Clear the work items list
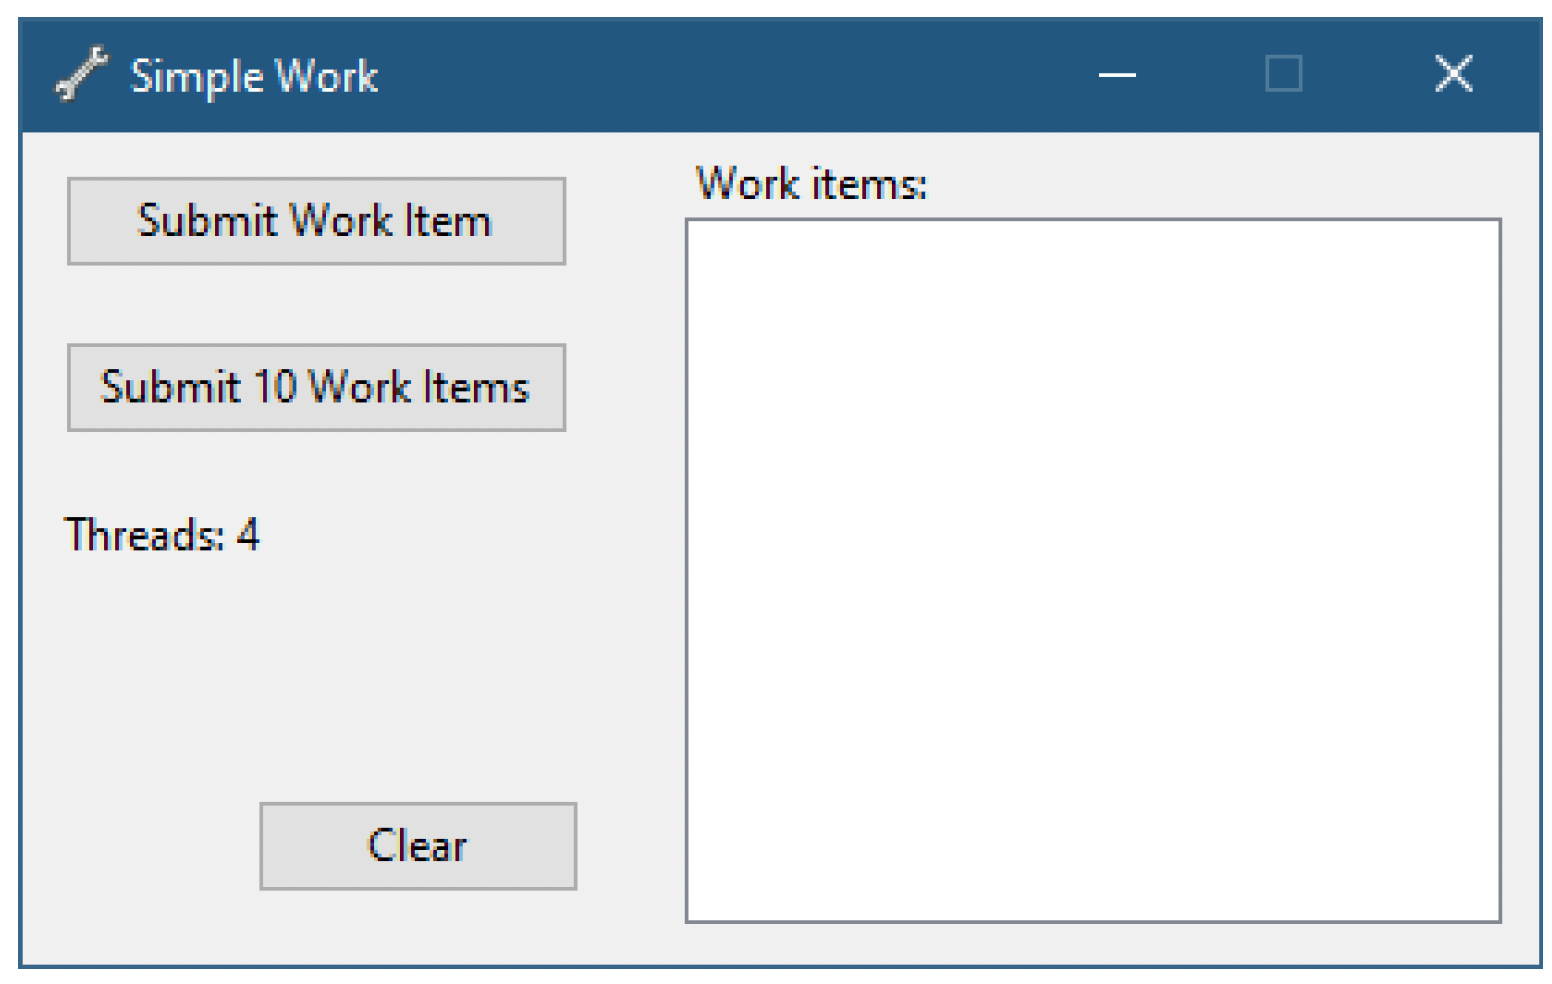 pyautogui.click(x=418, y=846)
